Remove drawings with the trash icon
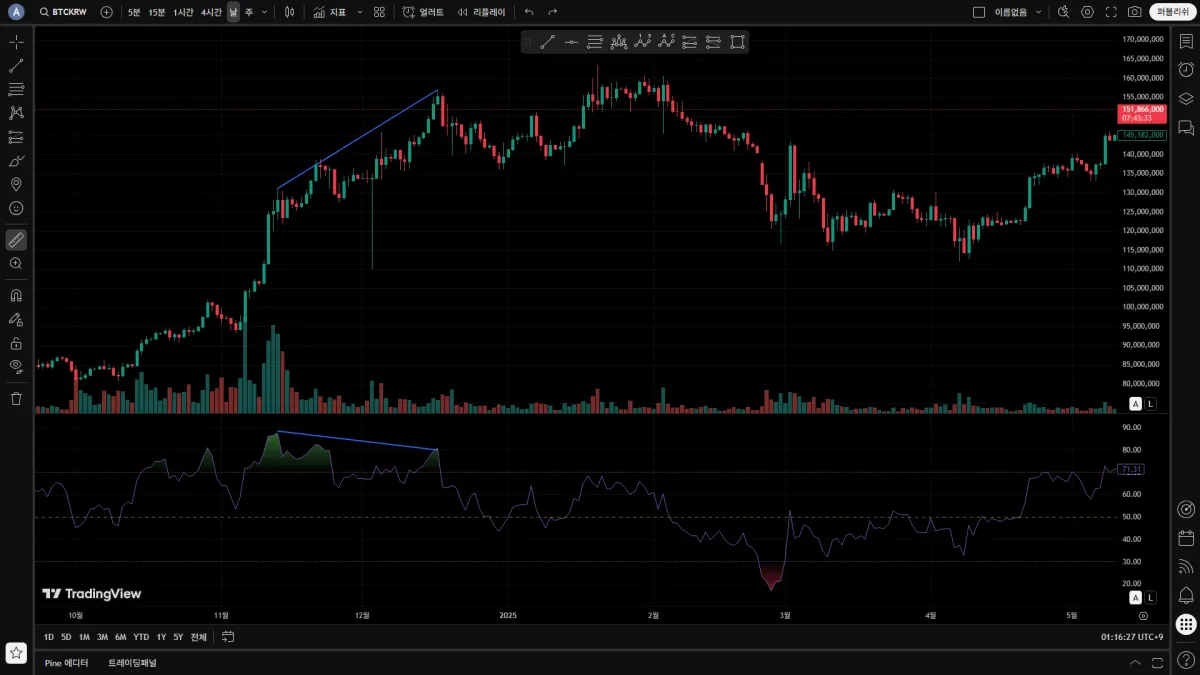 (16, 399)
